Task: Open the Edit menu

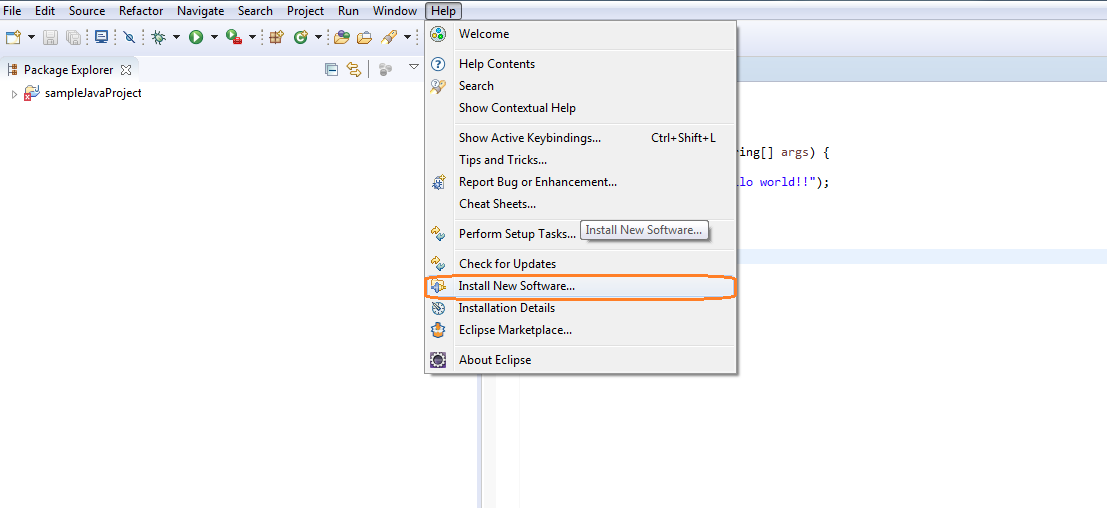Action: [45, 11]
